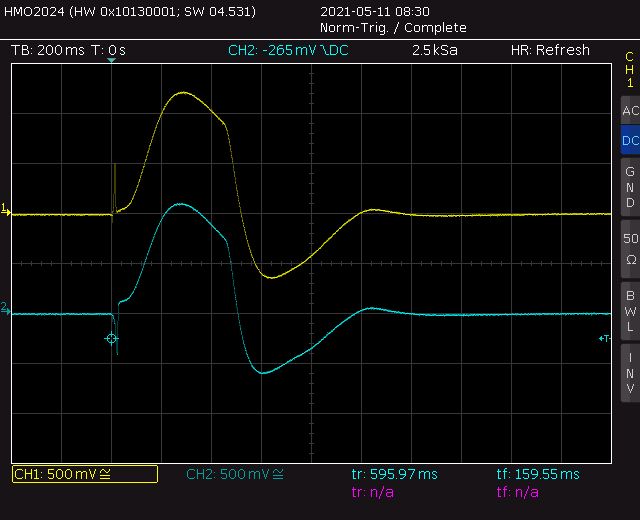
Task: Click the CH2: -265 mV trigger level readout
Action: pos(288,50)
